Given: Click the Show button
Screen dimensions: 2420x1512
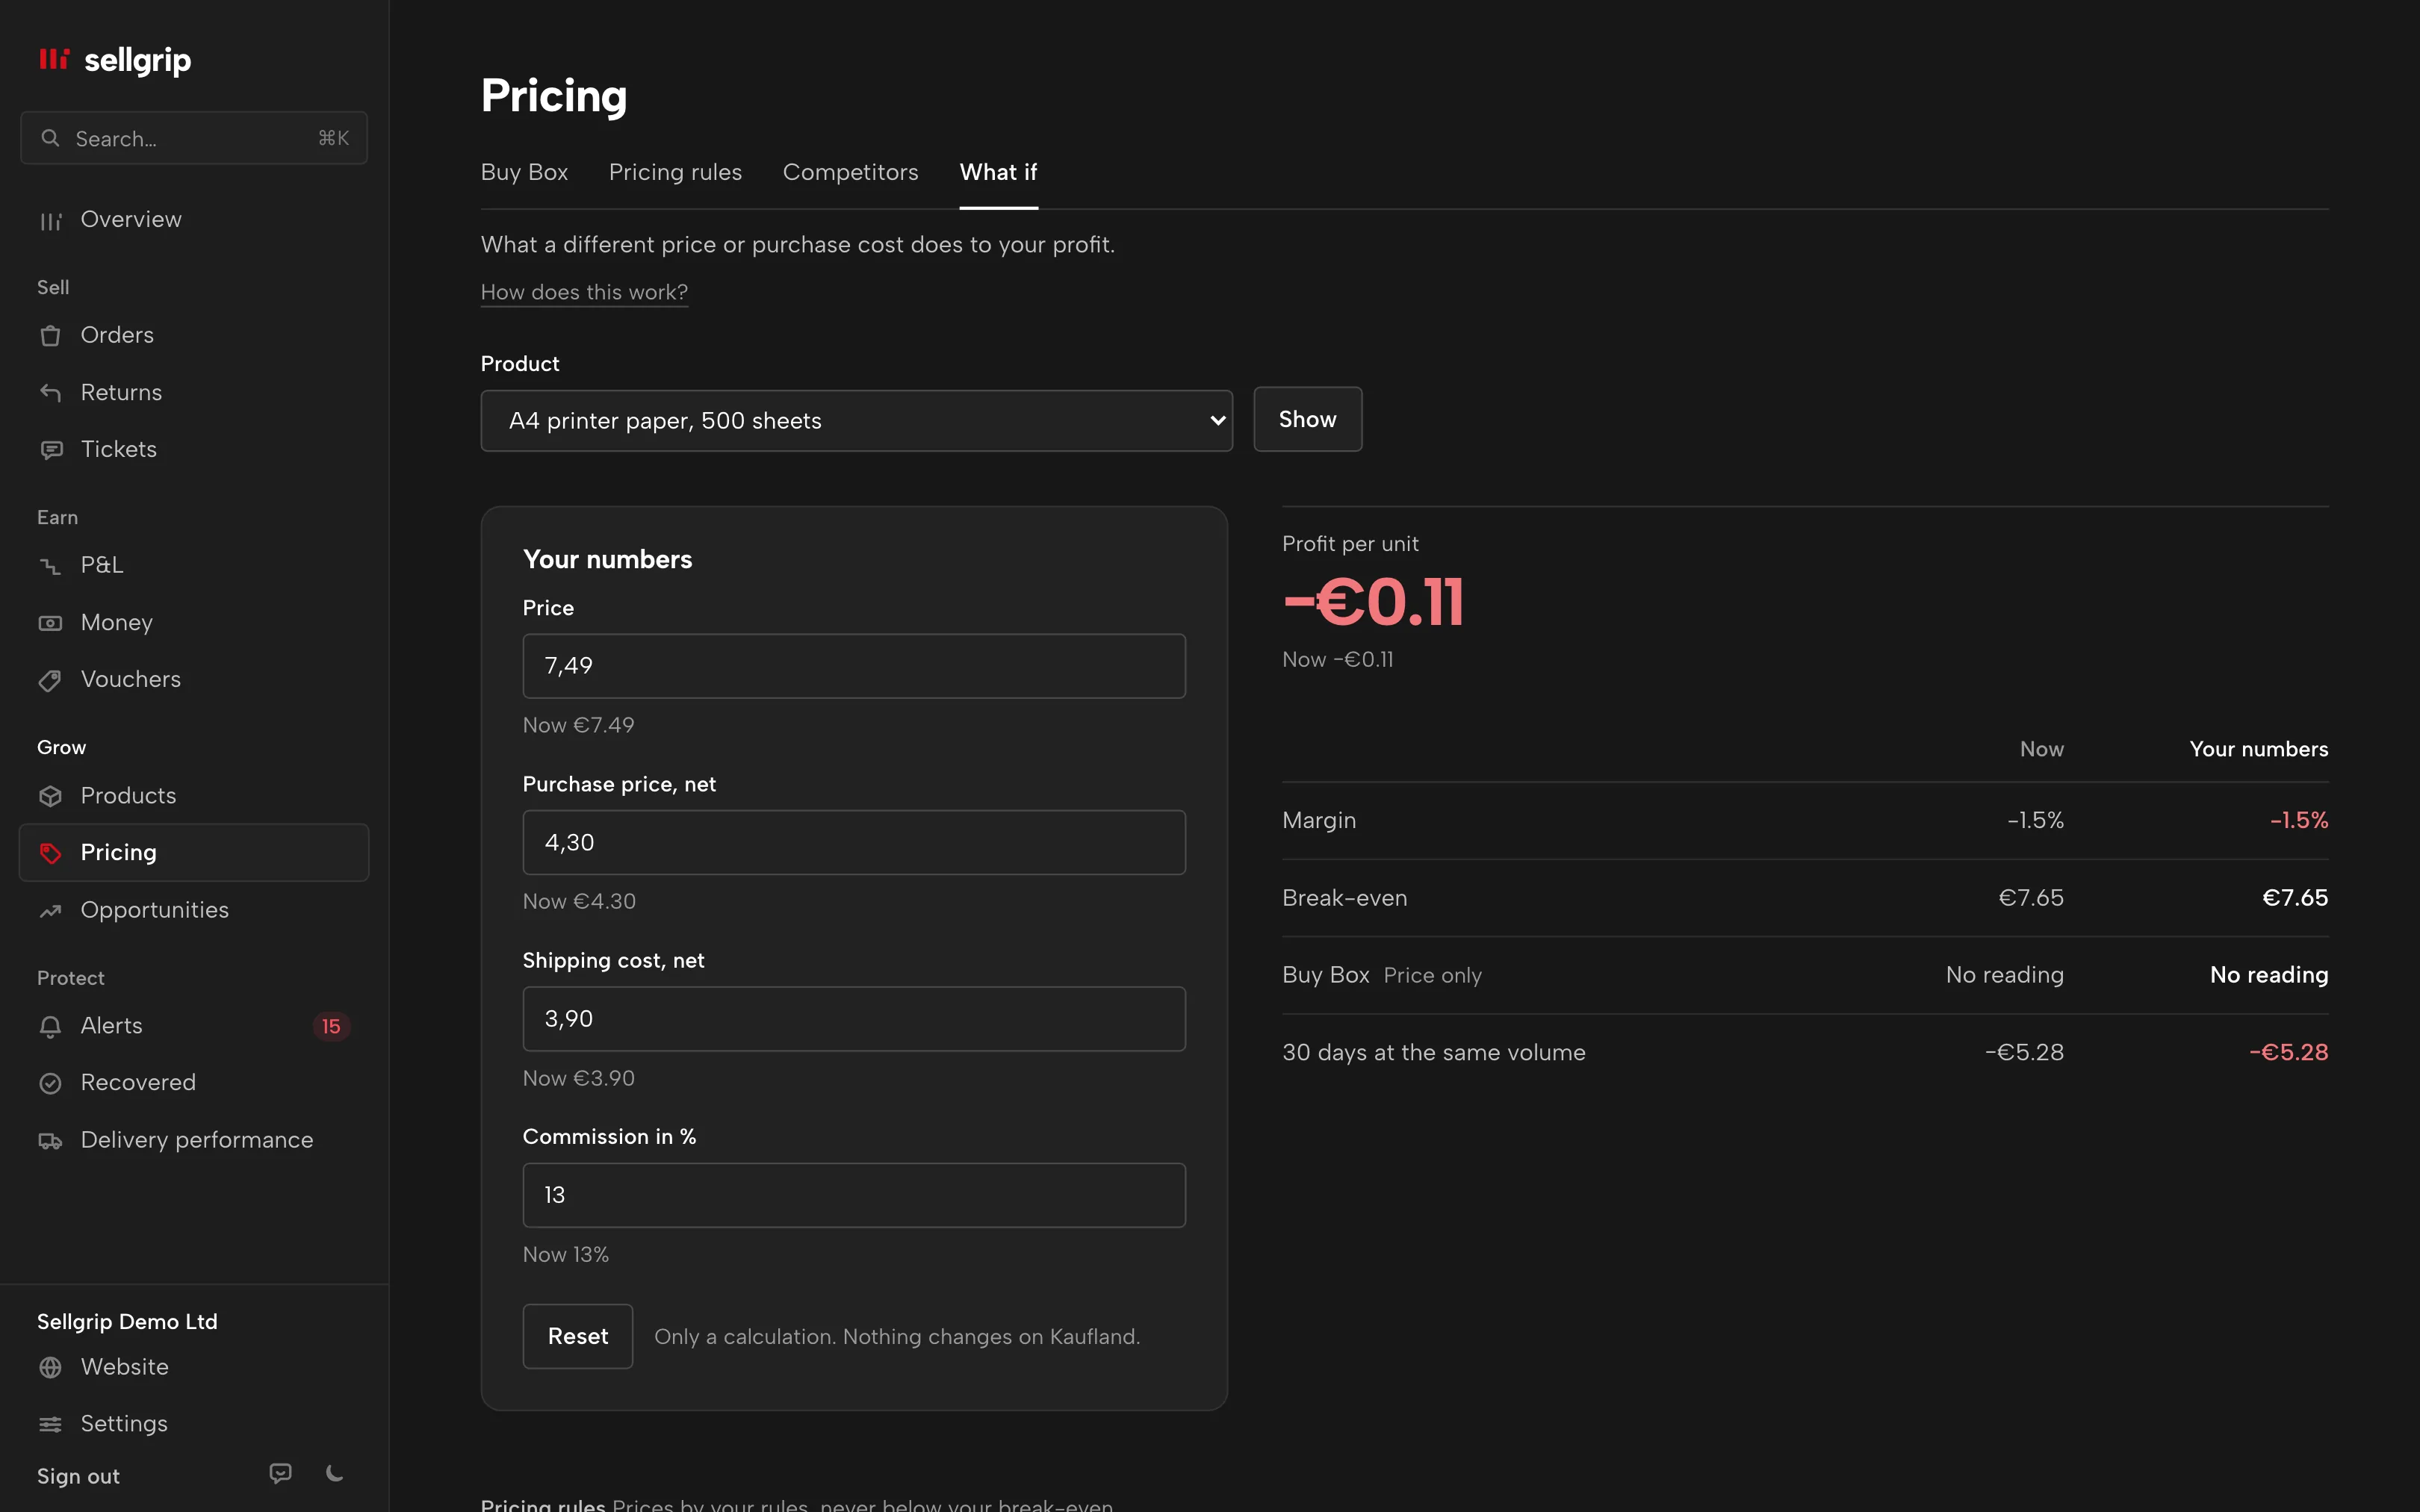Looking at the screenshot, I should click(1307, 419).
